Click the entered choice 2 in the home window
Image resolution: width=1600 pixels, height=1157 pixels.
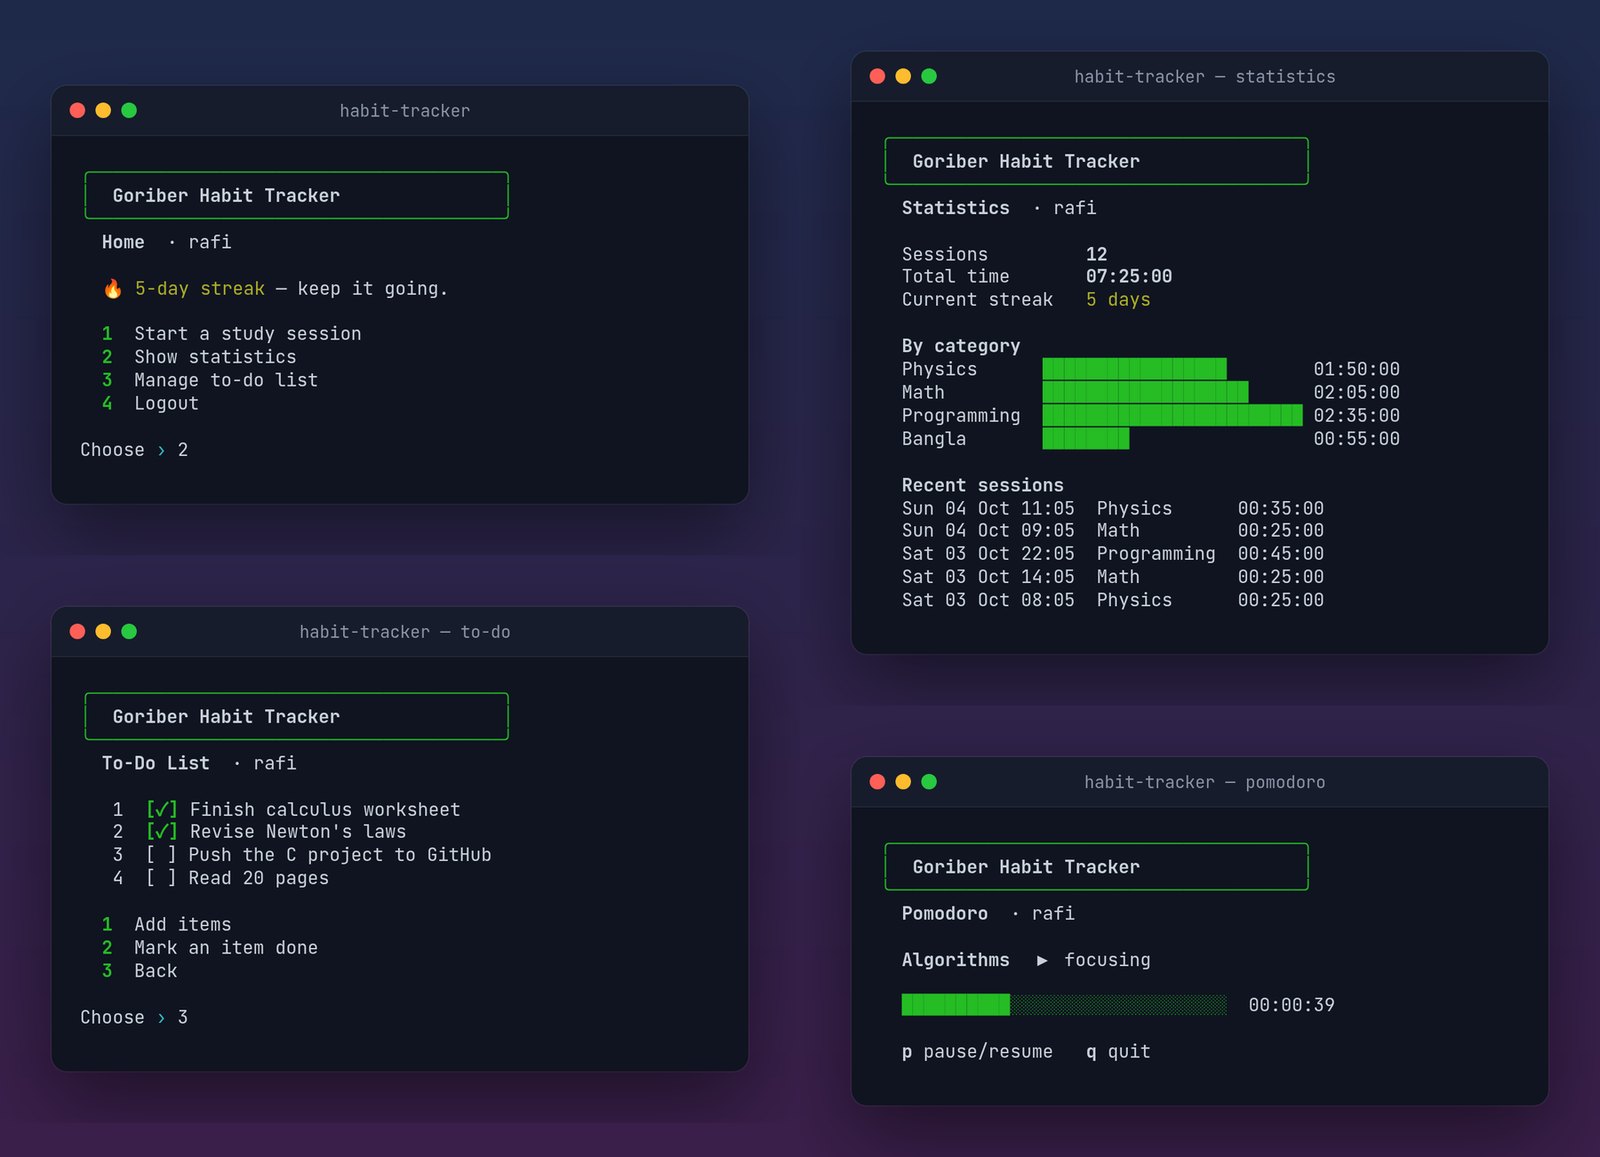pyautogui.click(x=183, y=450)
